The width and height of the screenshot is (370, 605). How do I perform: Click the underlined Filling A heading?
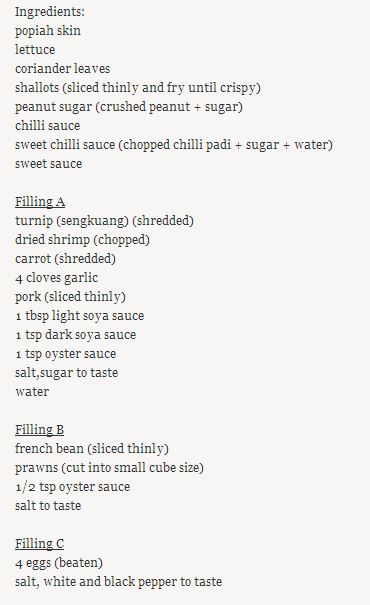point(40,202)
